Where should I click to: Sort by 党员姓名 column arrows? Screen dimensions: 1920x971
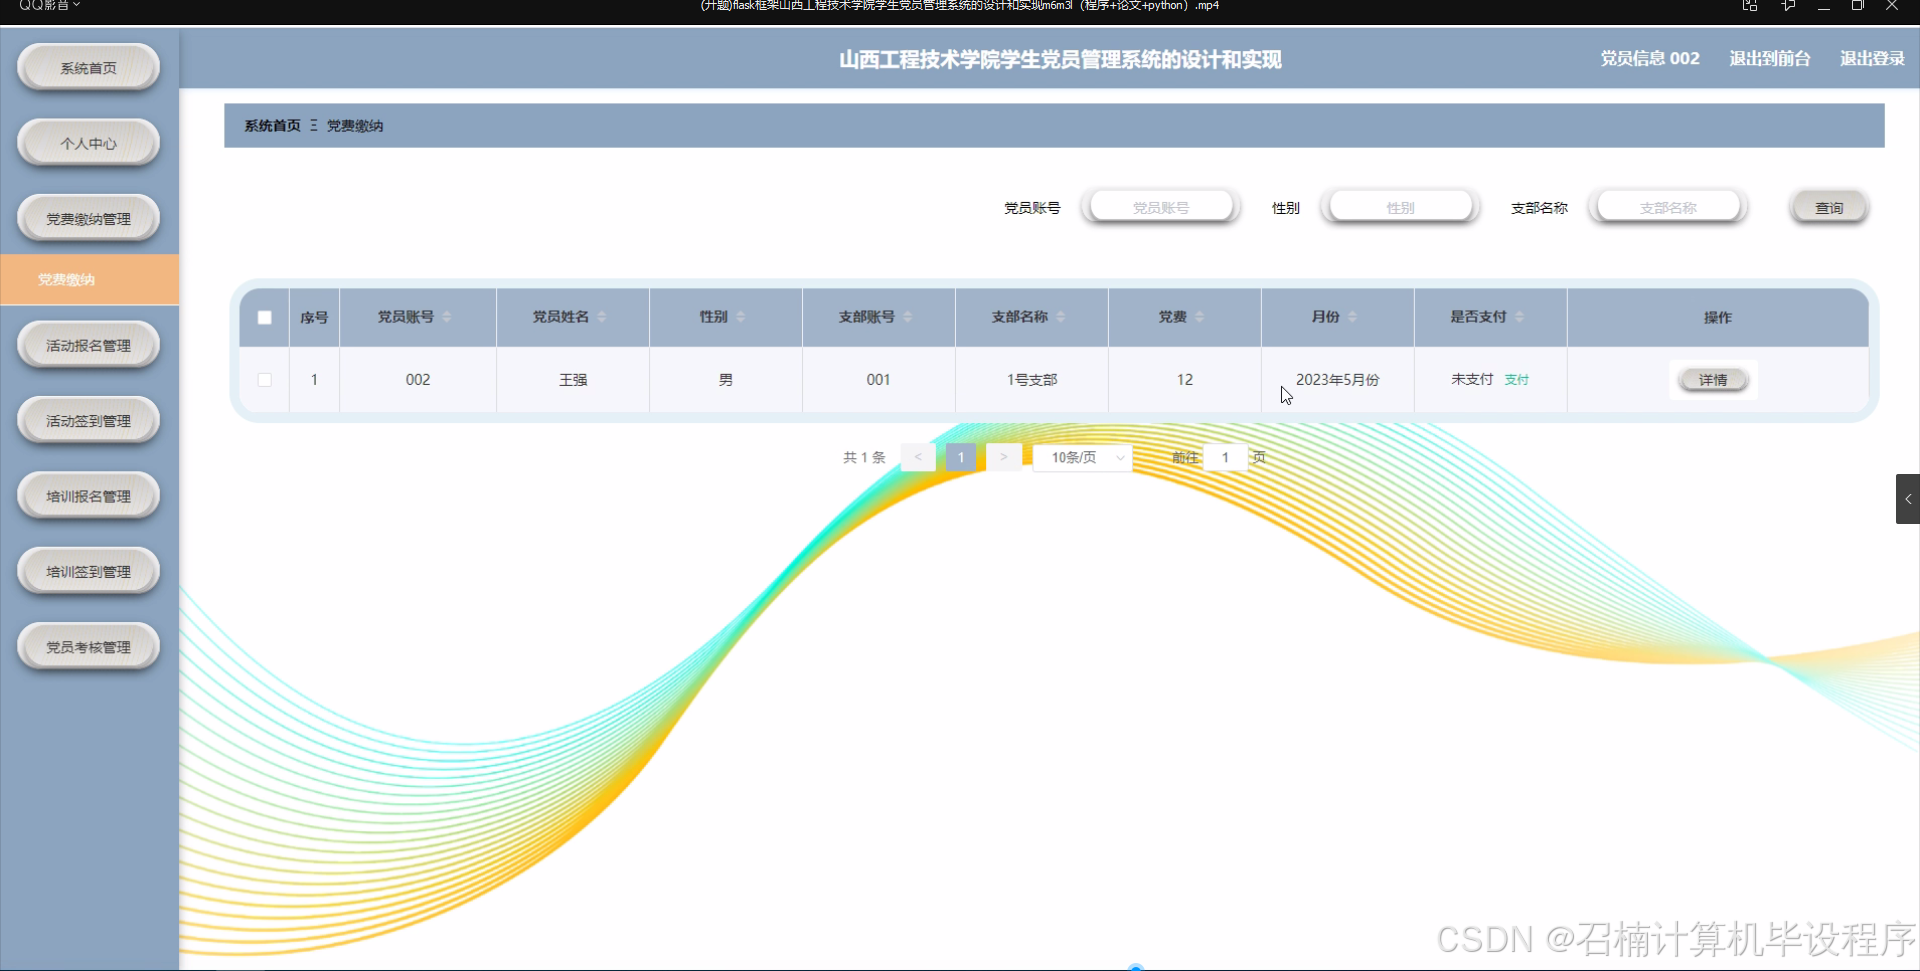pyautogui.click(x=602, y=317)
